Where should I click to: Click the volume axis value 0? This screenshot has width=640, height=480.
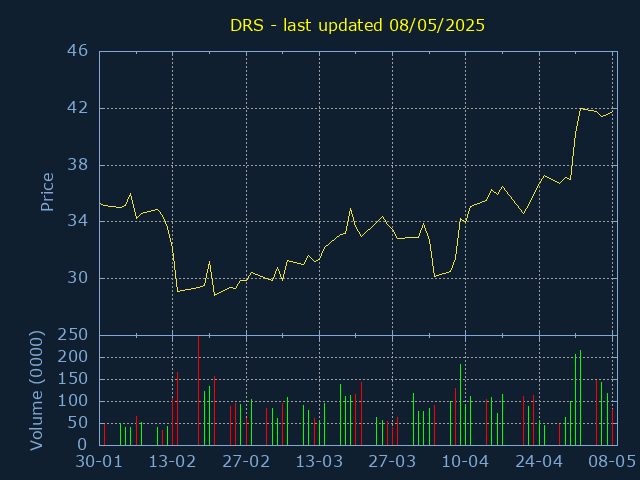pos(83,444)
